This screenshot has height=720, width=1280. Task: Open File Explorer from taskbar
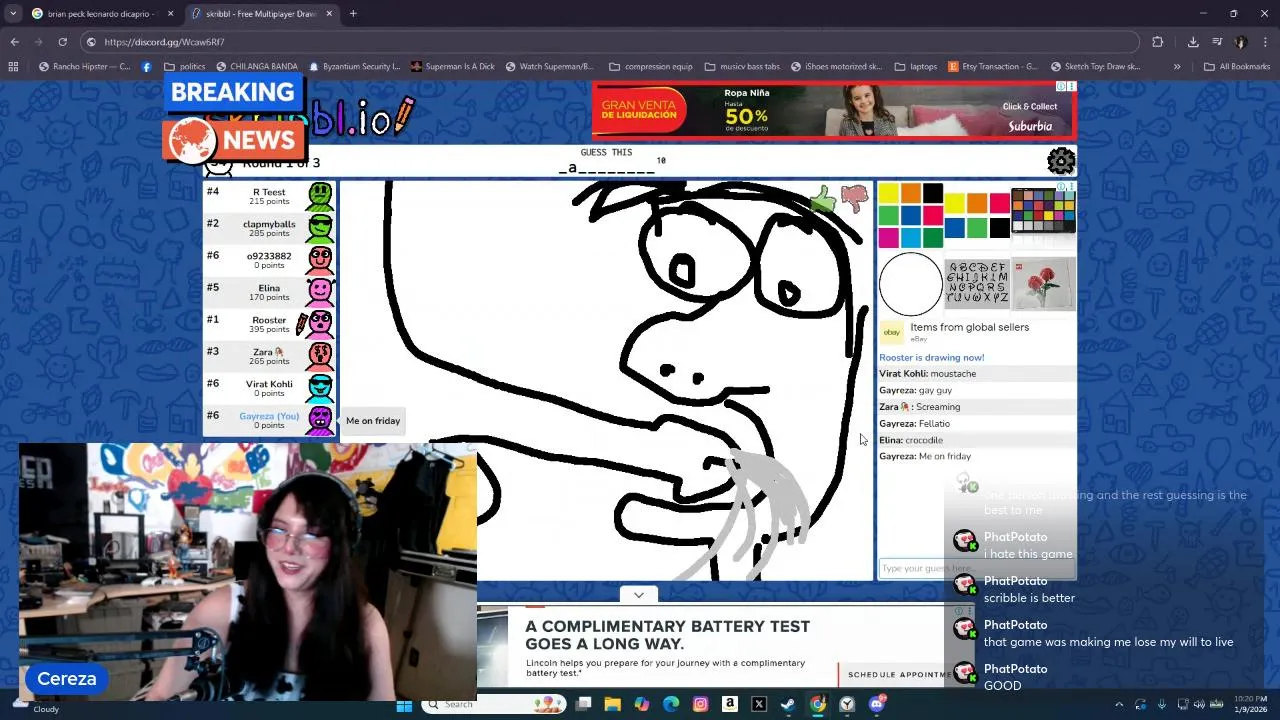pos(612,705)
